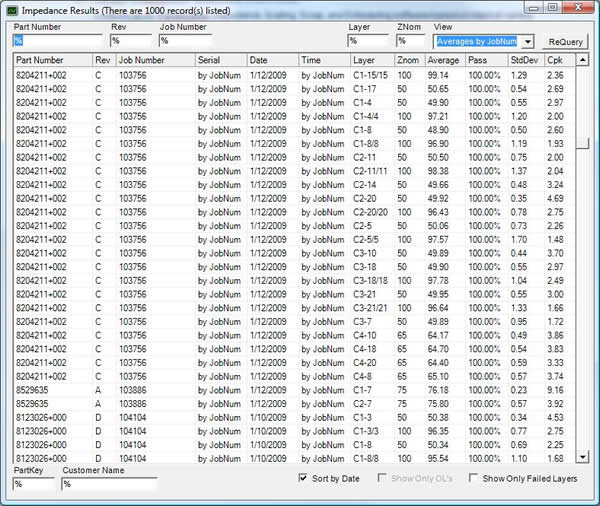Click the Date column header
The image size is (600, 506).
coord(273,60)
